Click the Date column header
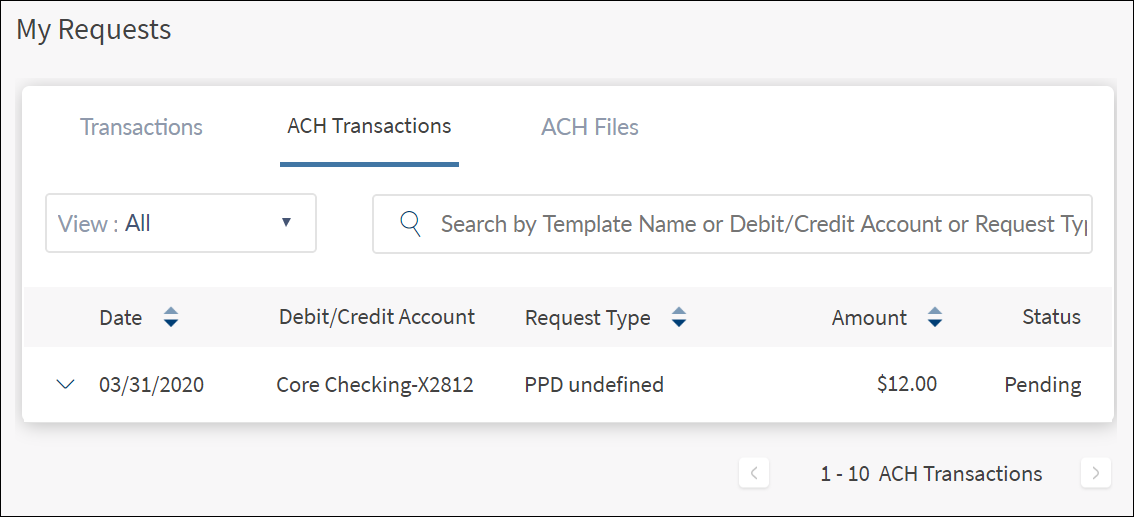Screen dimensions: 1134x517 [121, 318]
